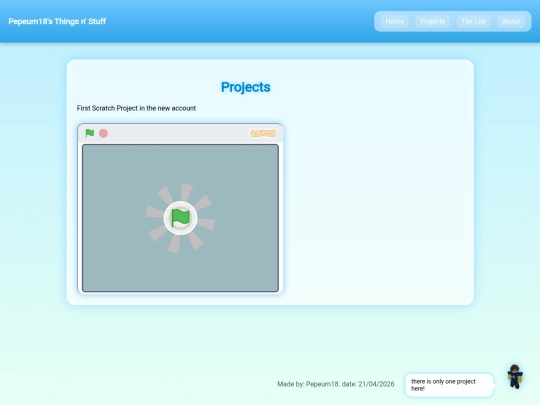Open the About page
This screenshot has width=540, height=405.
point(511,21)
